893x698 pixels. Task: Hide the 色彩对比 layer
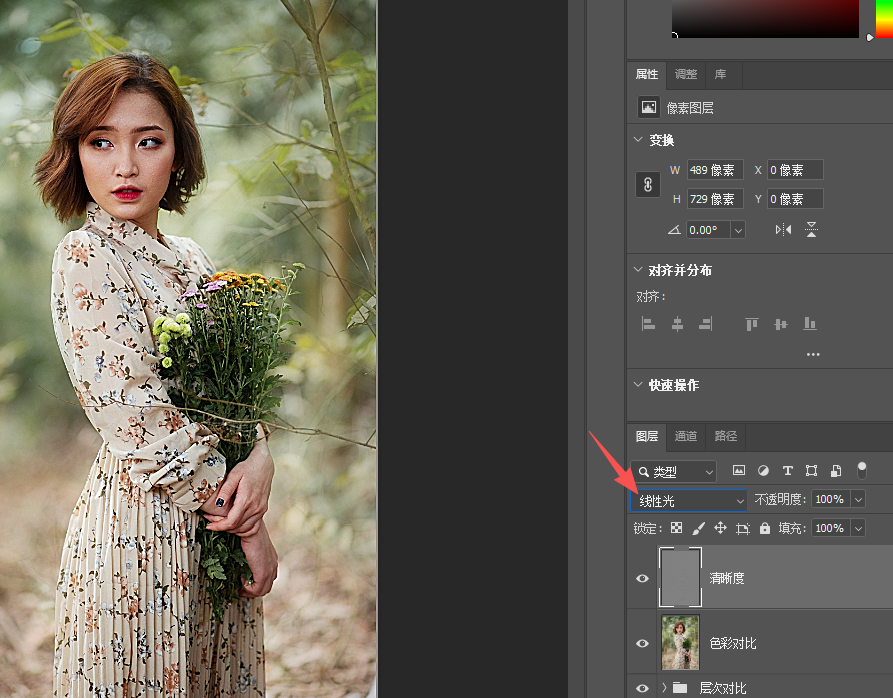(x=642, y=643)
